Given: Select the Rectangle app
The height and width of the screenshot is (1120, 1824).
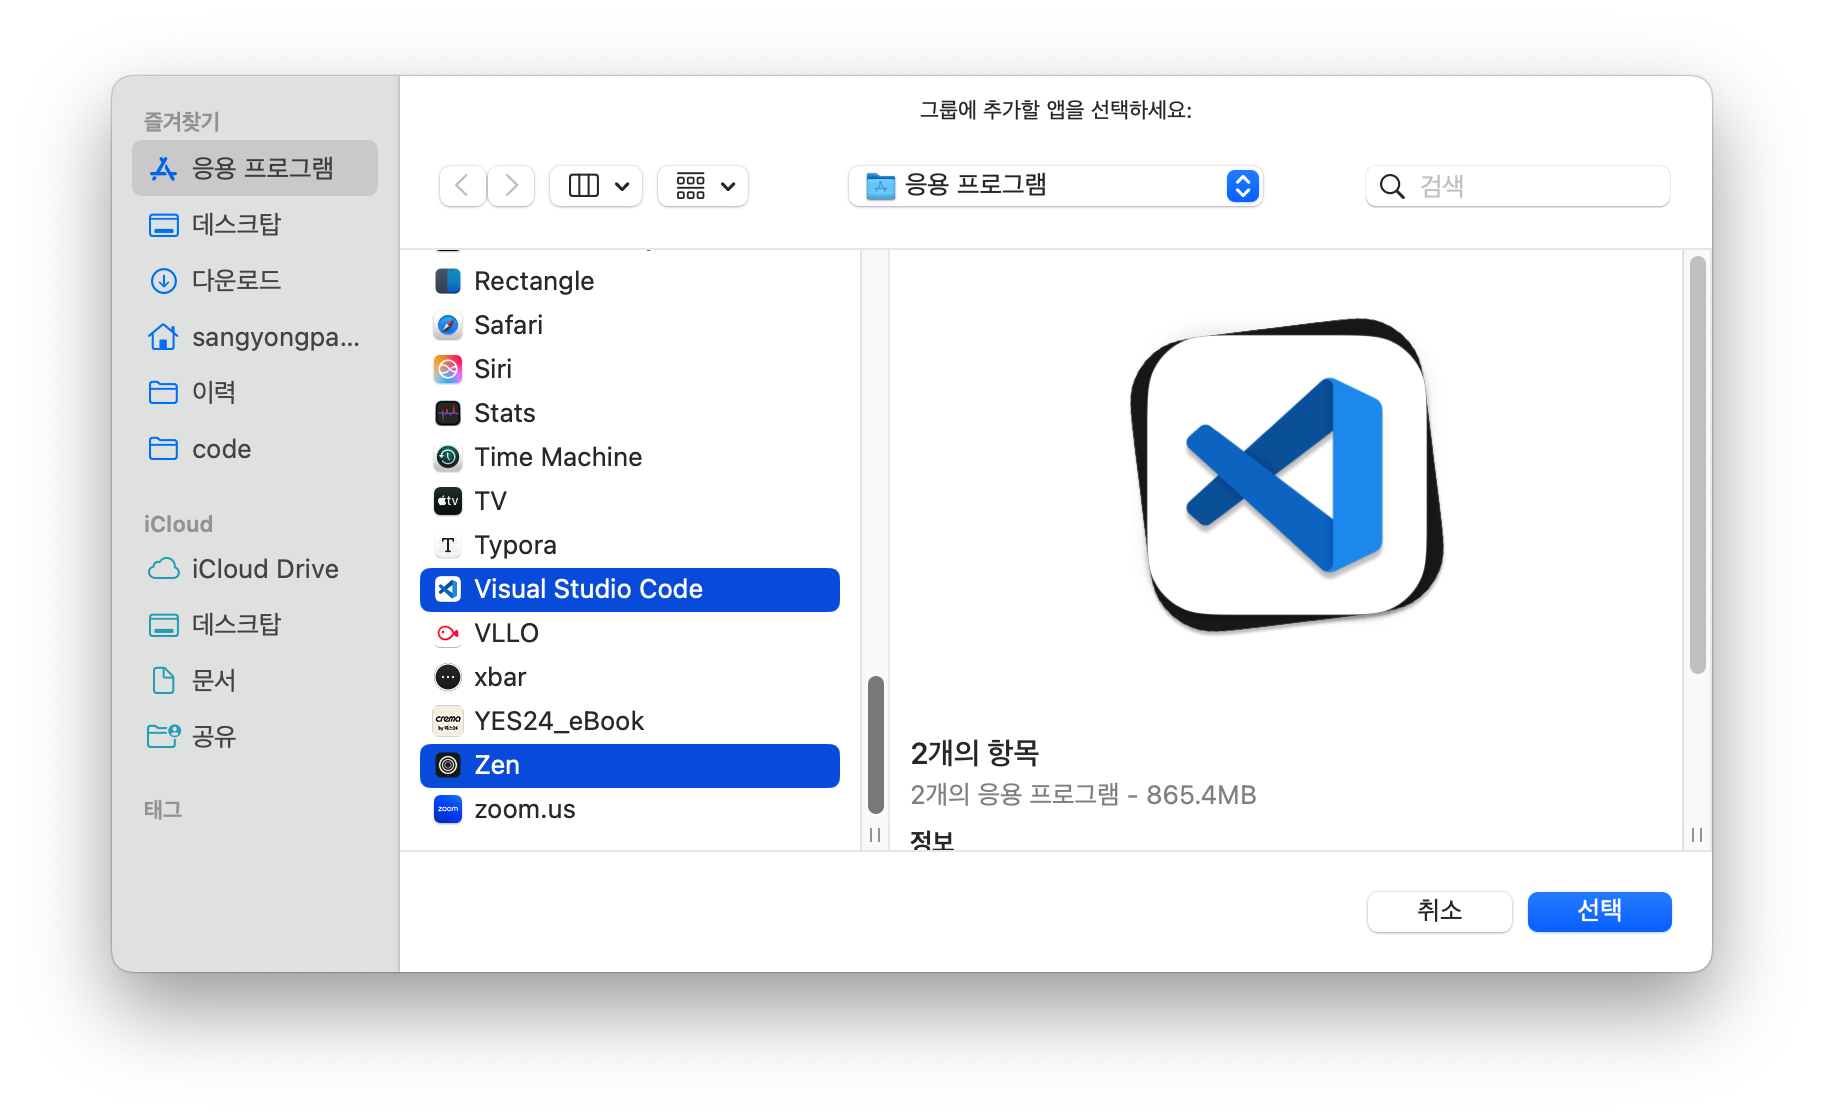Looking at the screenshot, I should pyautogui.click(x=533, y=281).
